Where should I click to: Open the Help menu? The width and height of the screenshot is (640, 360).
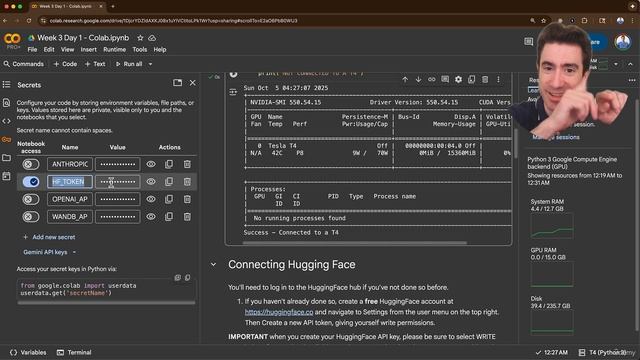tap(160, 49)
